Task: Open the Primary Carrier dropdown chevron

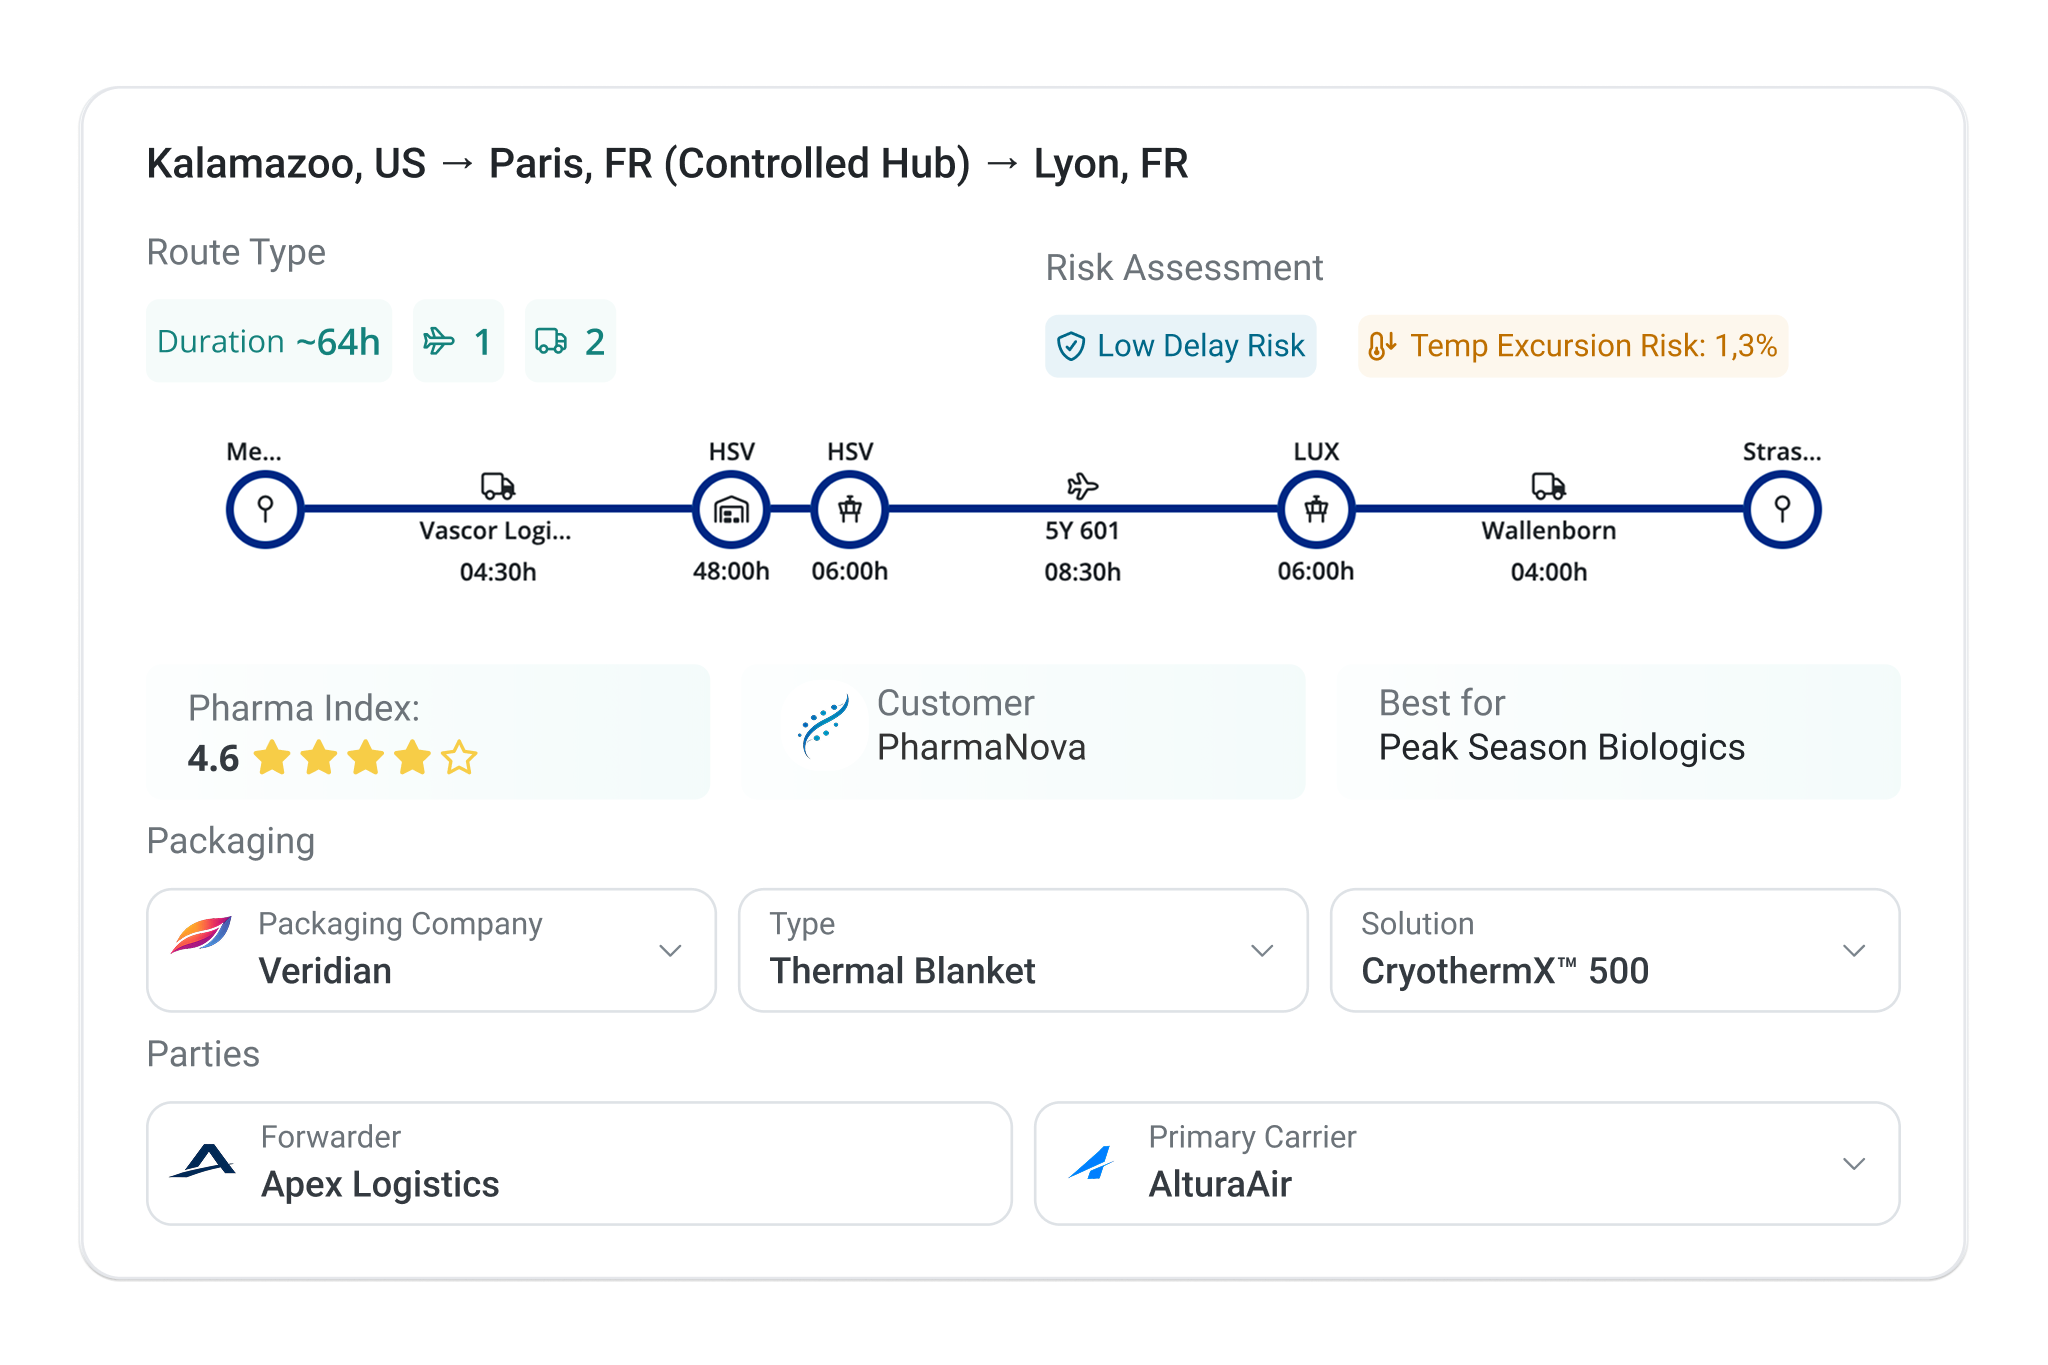Action: (x=1854, y=1163)
